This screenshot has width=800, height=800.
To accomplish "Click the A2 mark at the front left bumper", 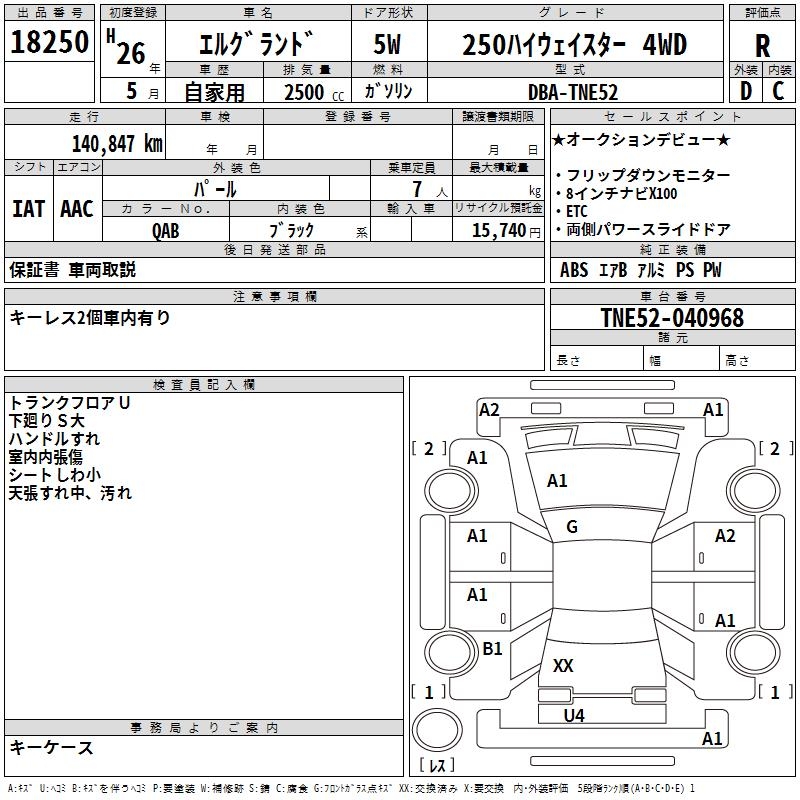I will tap(489, 410).
